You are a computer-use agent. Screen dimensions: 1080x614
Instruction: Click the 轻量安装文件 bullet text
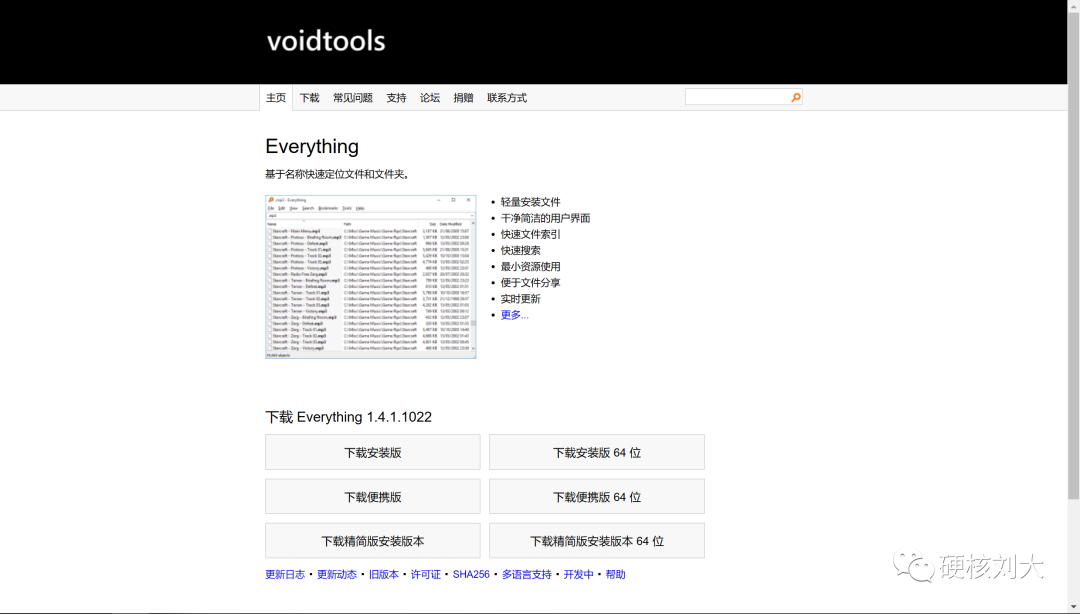pos(530,202)
